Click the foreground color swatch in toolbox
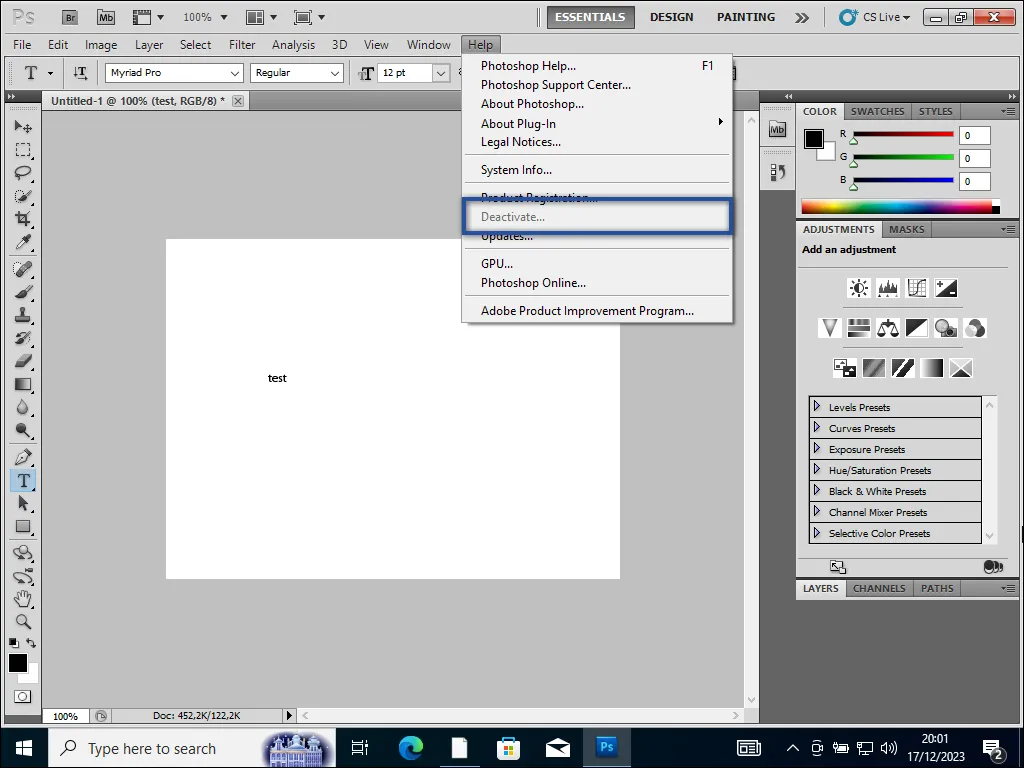The image size is (1024, 768). [x=18, y=663]
